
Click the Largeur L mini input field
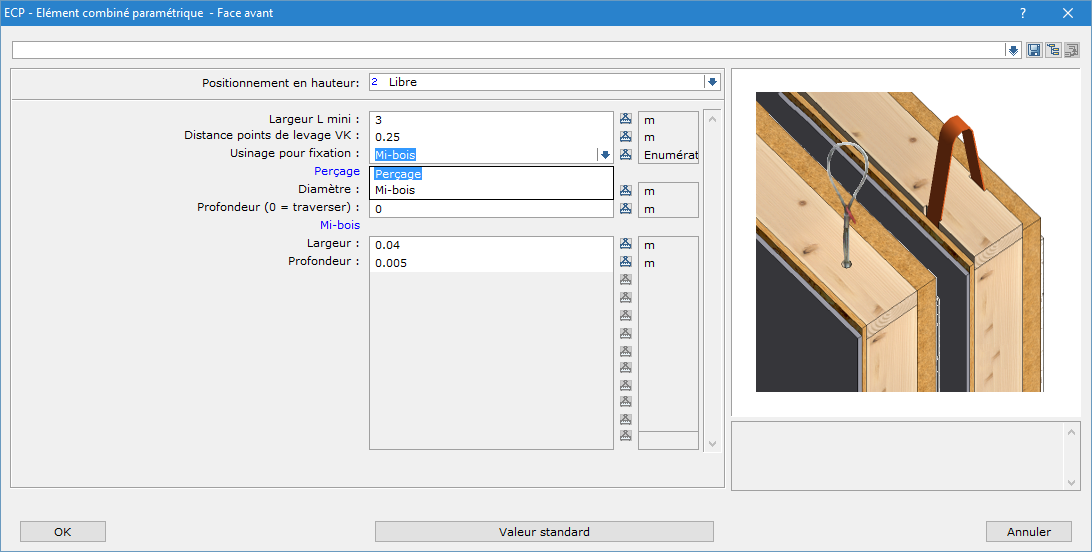(x=490, y=120)
